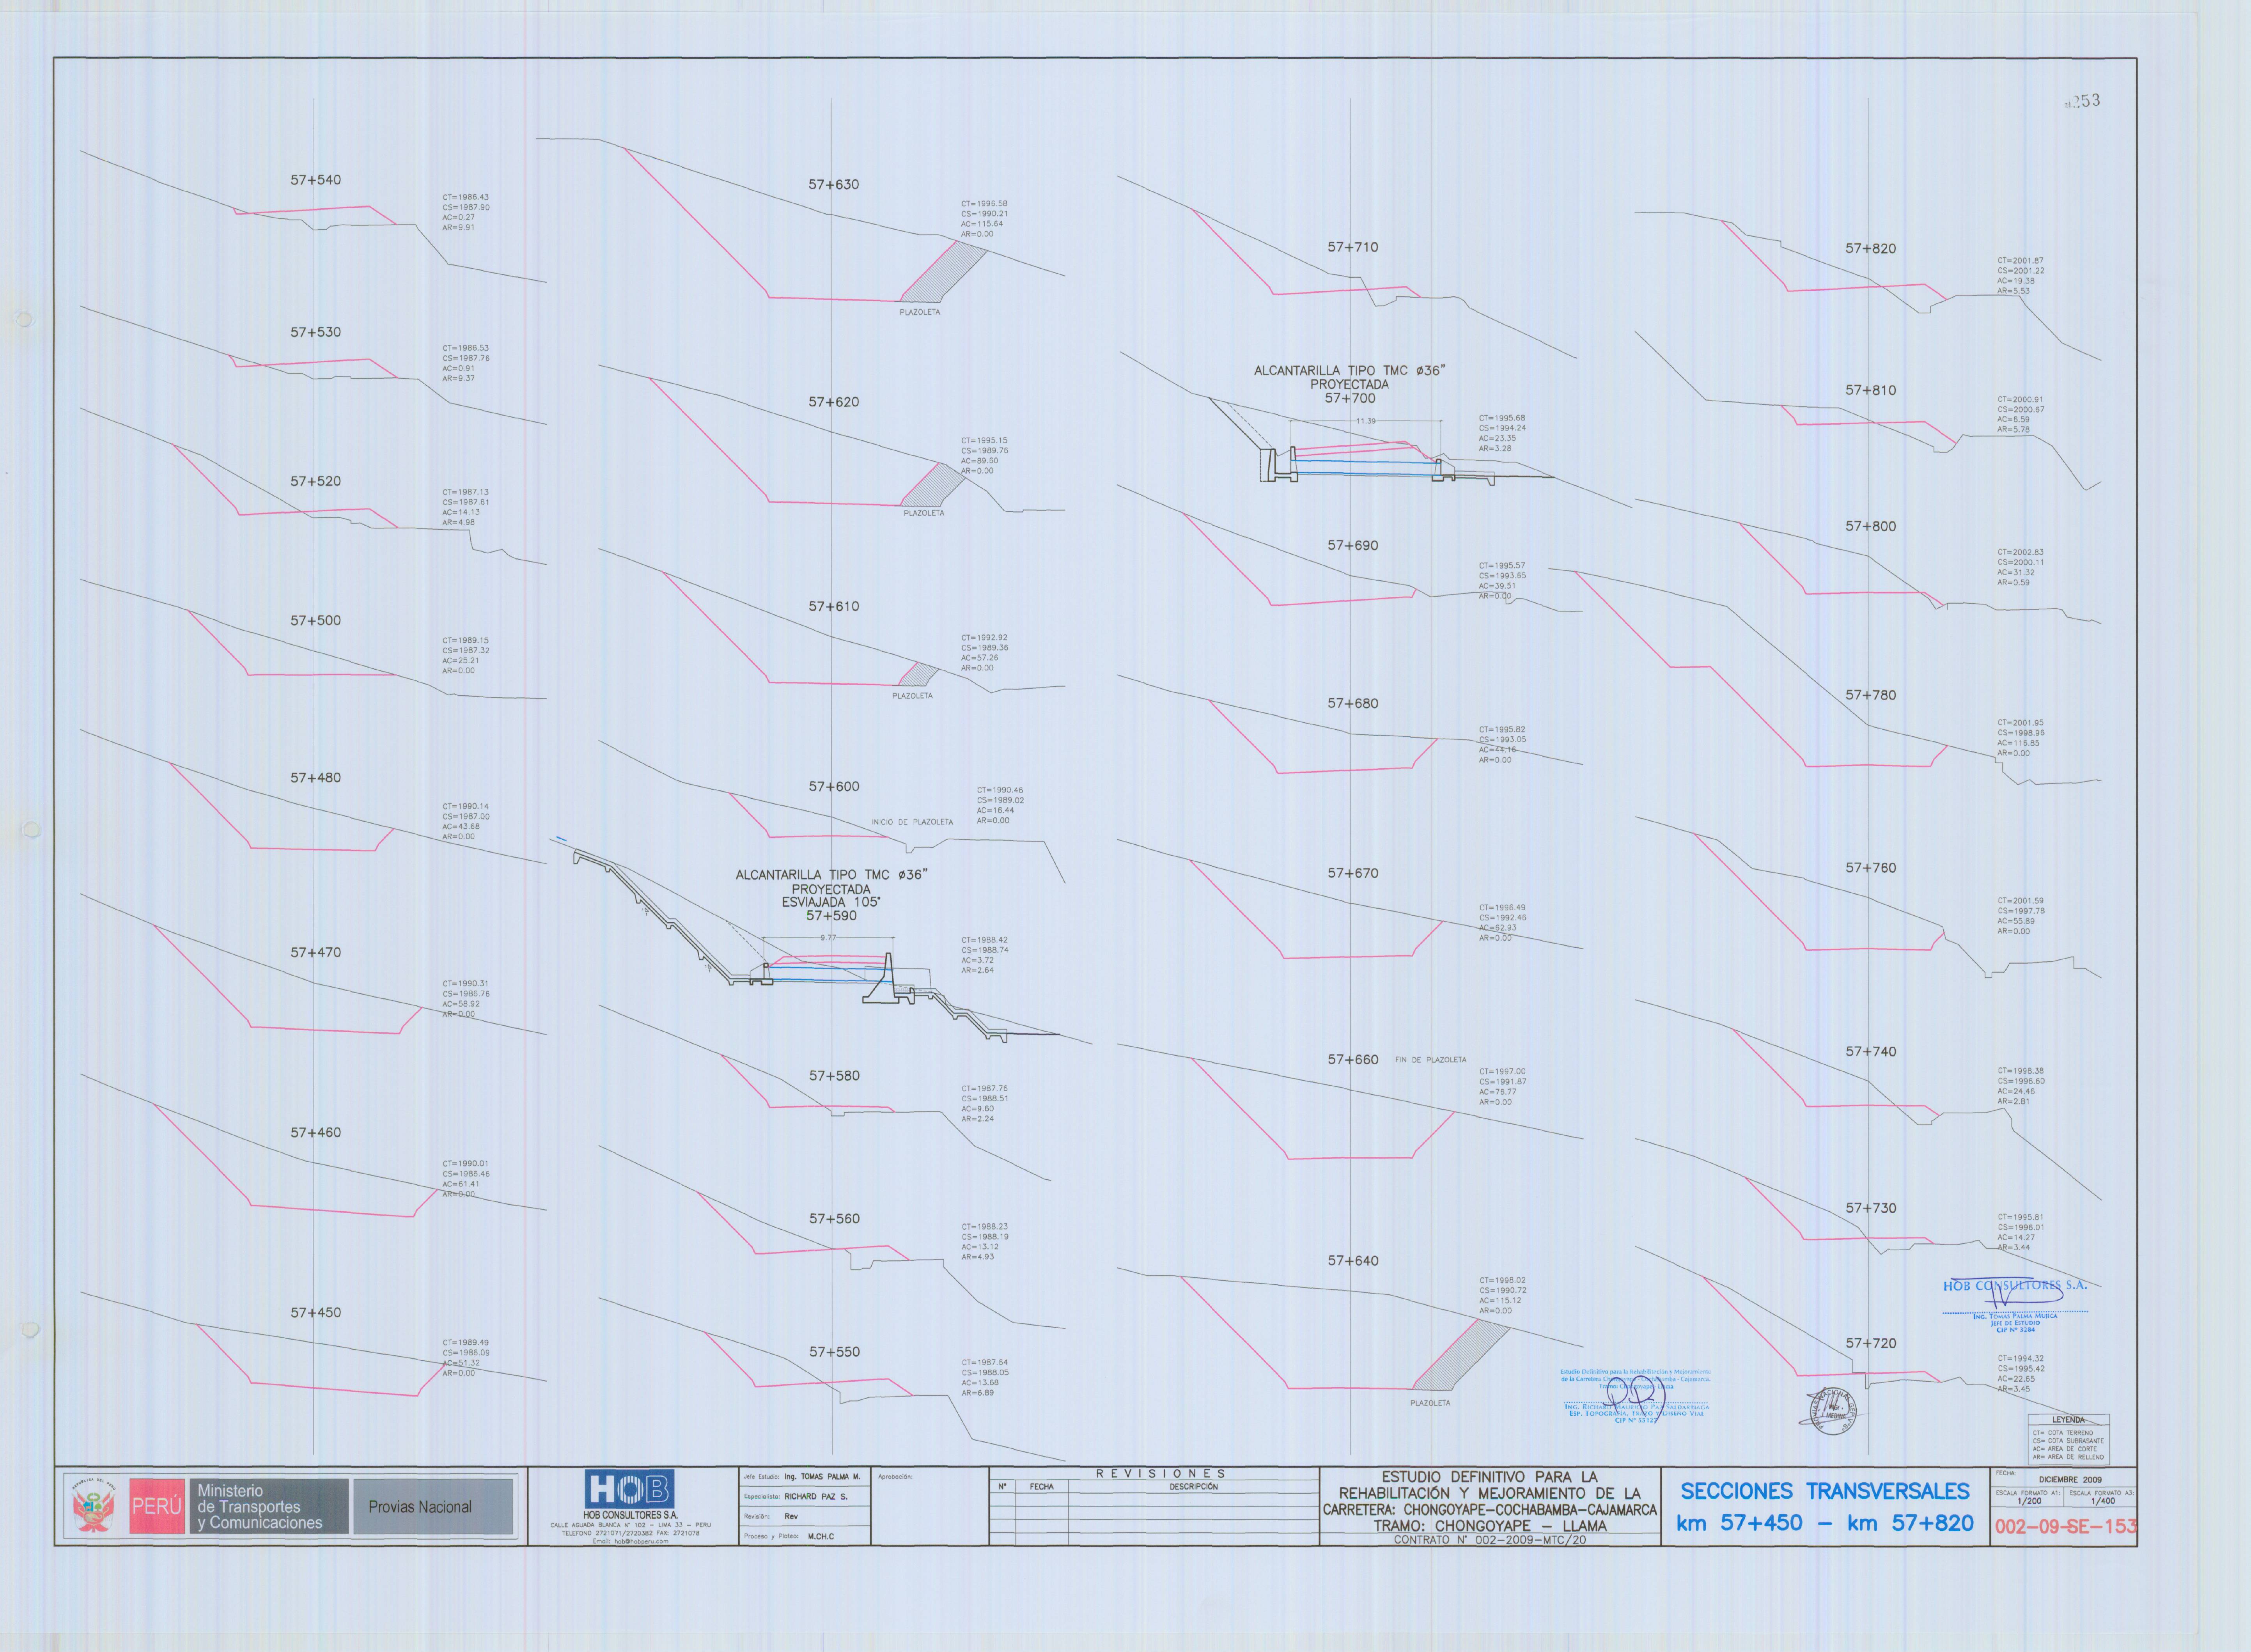This screenshot has width=2251, height=1652.
Task: Click section label '57+500'
Action: (x=316, y=620)
